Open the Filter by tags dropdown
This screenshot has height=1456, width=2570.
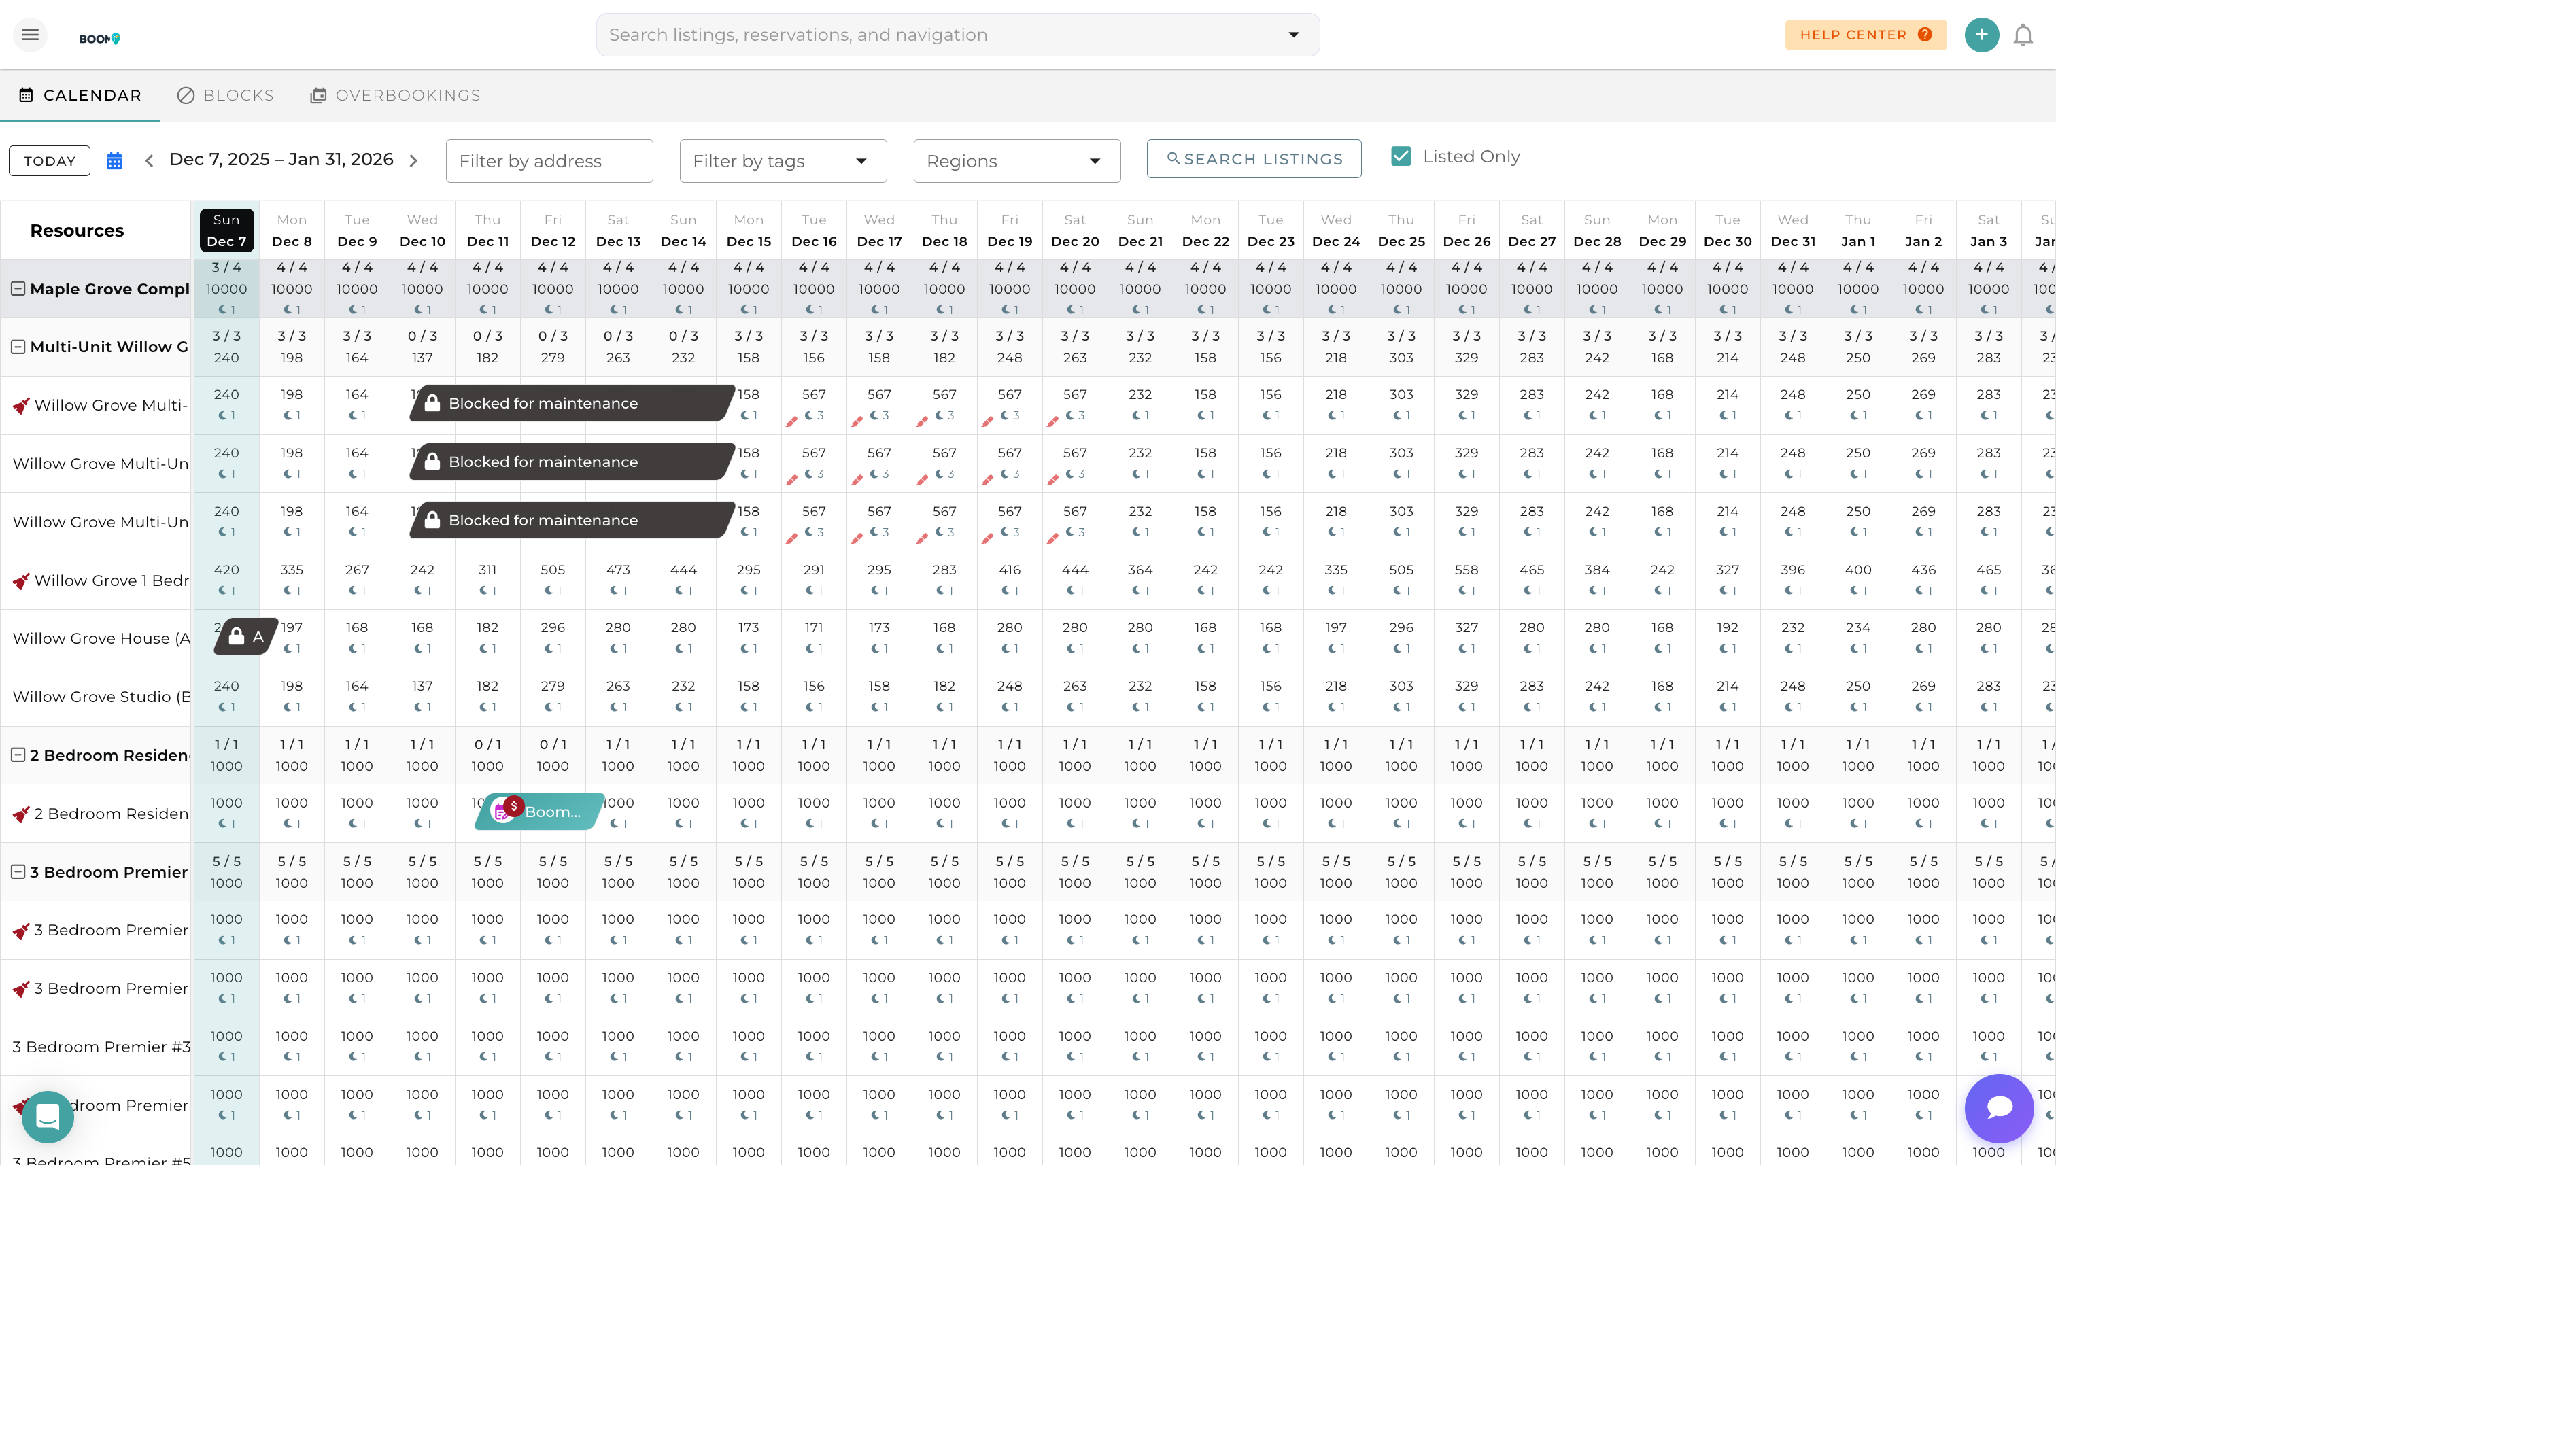click(x=782, y=161)
